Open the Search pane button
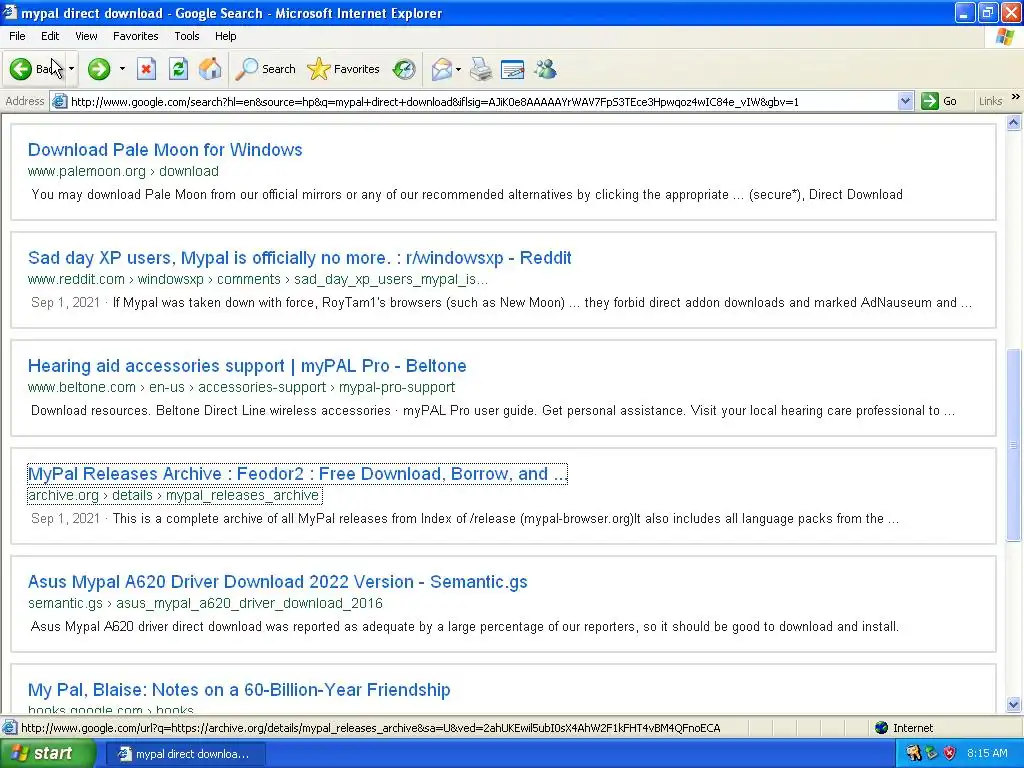The width and height of the screenshot is (1024, 768). click(x=266, y=69)
